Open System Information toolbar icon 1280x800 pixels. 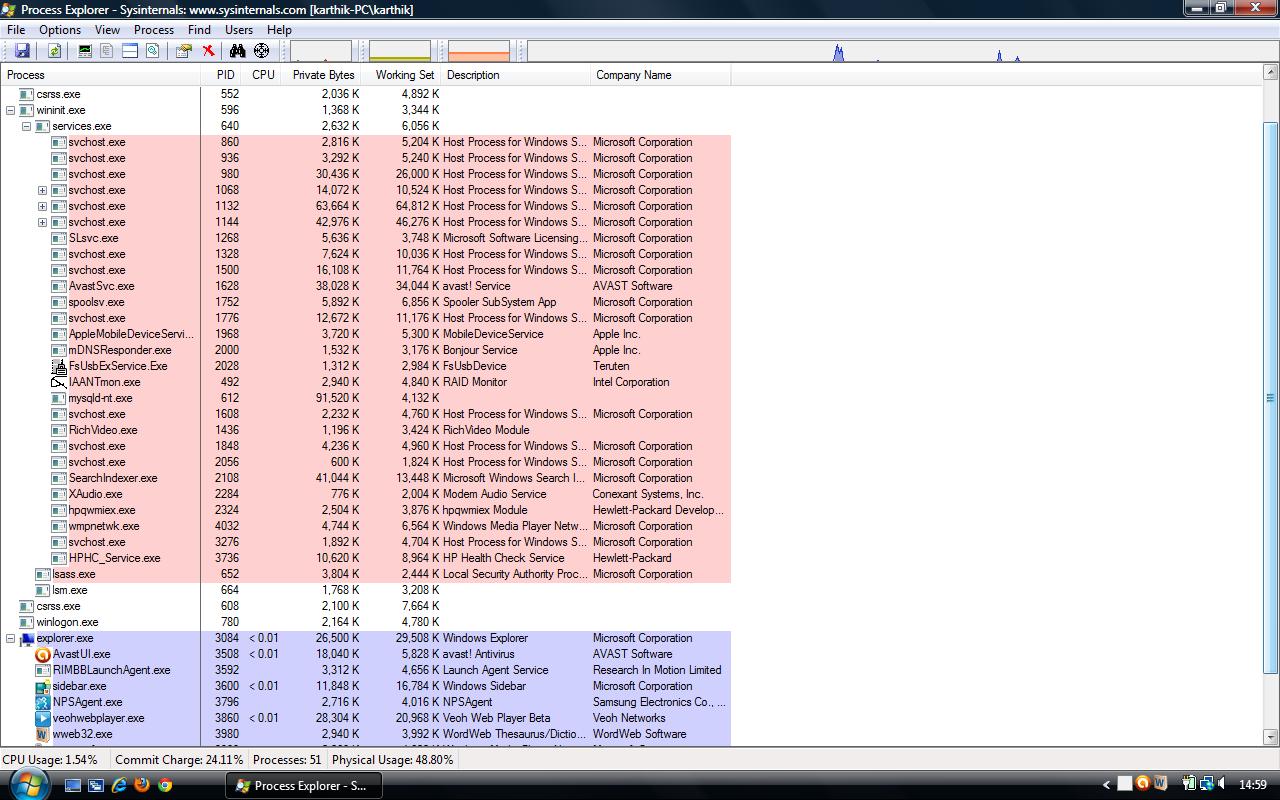click(85, 51)
